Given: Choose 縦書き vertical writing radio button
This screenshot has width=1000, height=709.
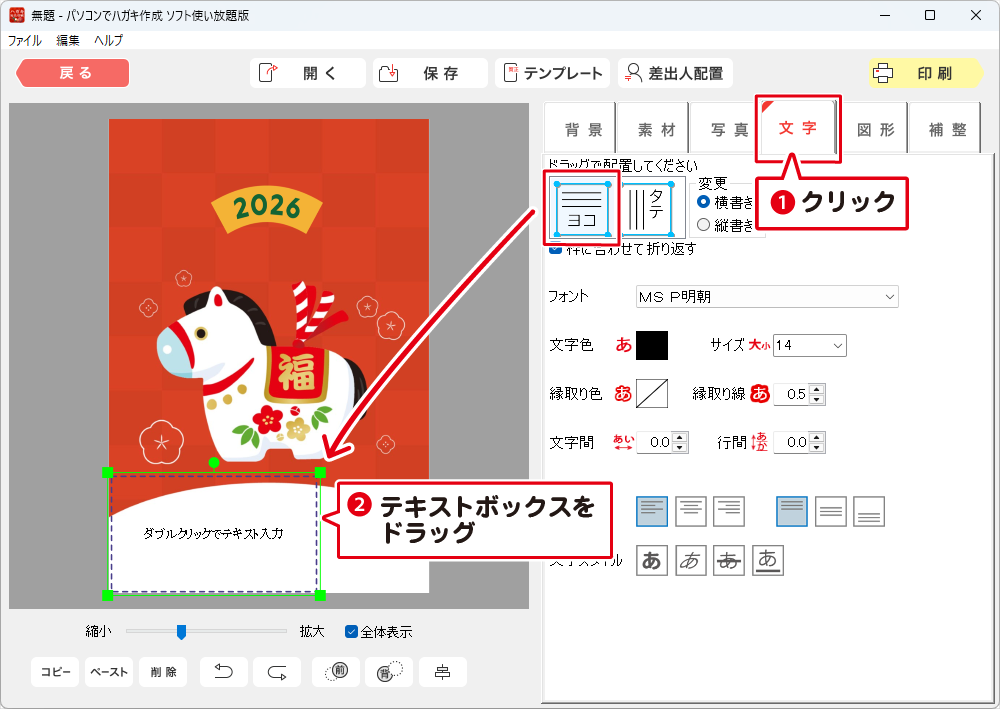Looking at the screenshot, I should (x=704, y=225).
